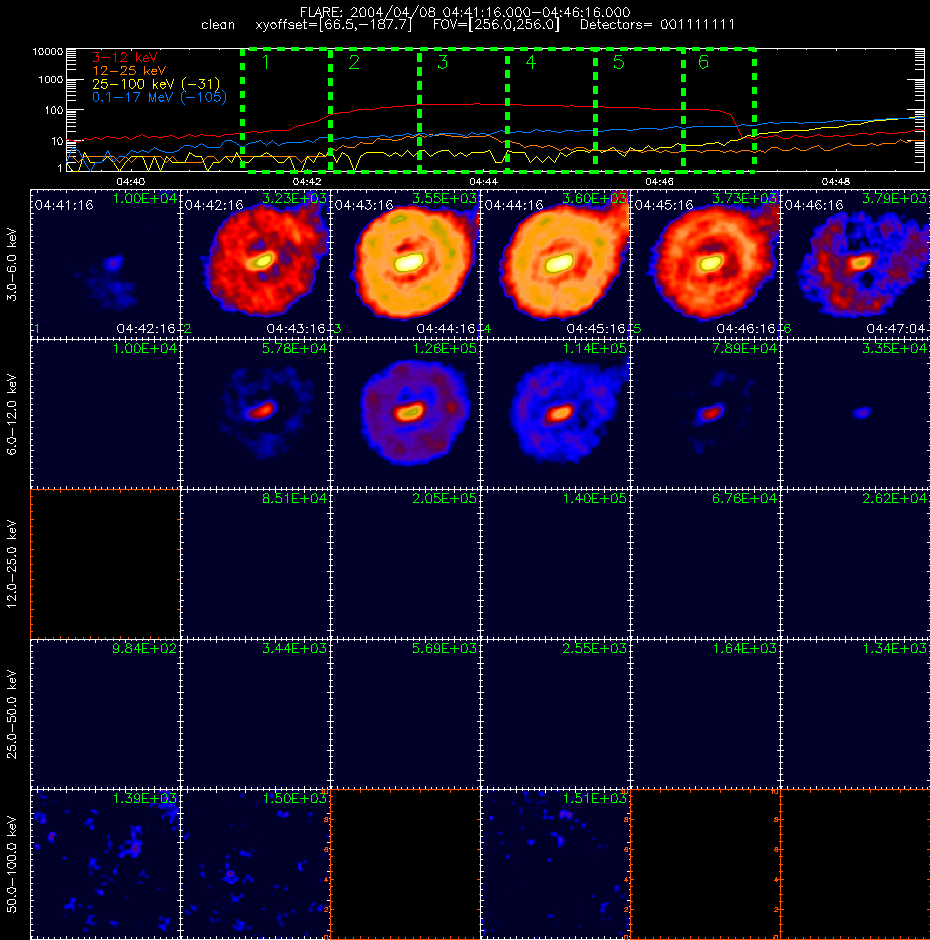The width and height of the screenshot is (930, 940).
Task: Click interval number 5 in the lightcurve
Action: [619, 62]
